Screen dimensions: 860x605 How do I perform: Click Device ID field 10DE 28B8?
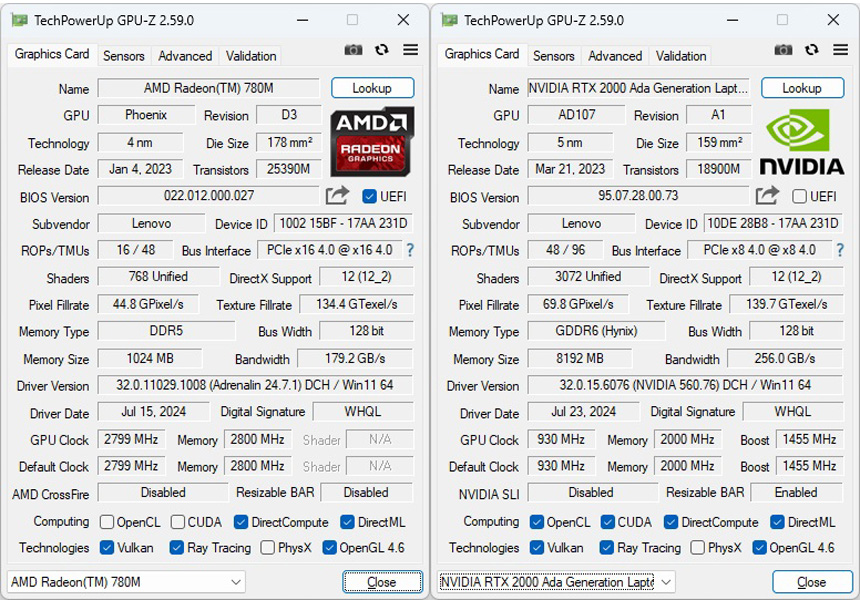click(773, 223)
